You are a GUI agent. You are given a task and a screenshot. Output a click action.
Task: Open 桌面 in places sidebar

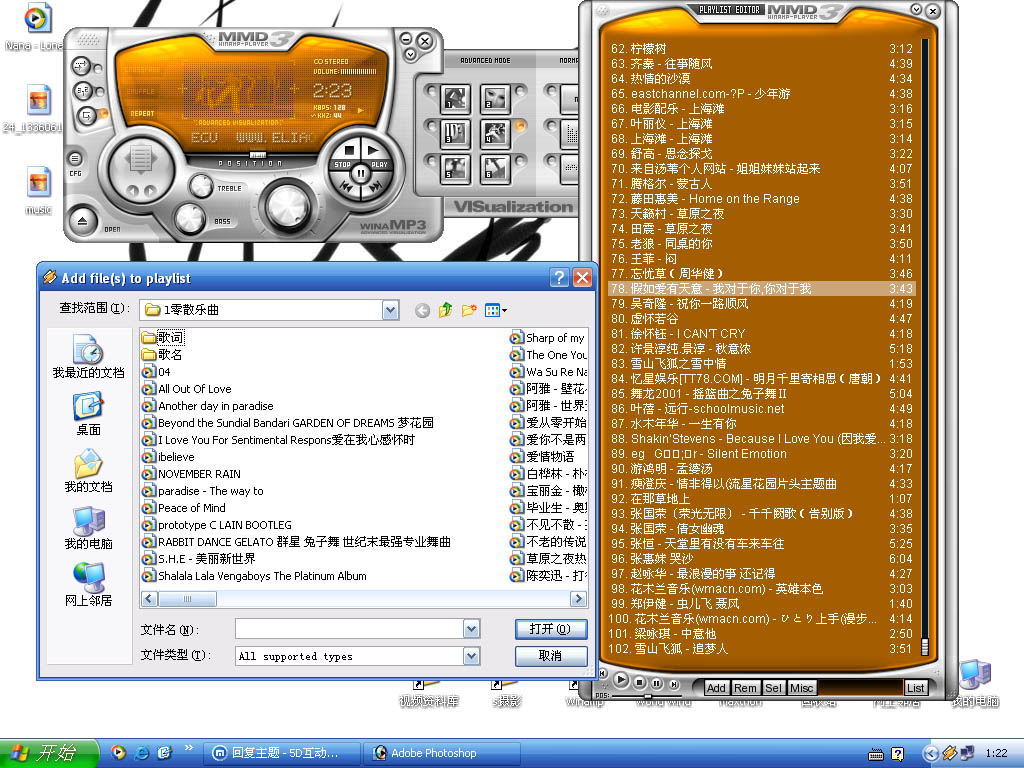(x=88, y=413)
